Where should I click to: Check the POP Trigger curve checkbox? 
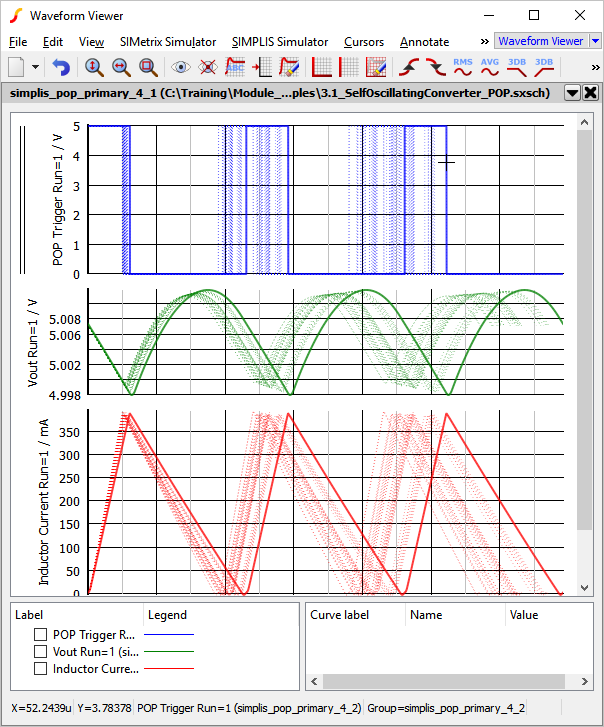point(41,635)
